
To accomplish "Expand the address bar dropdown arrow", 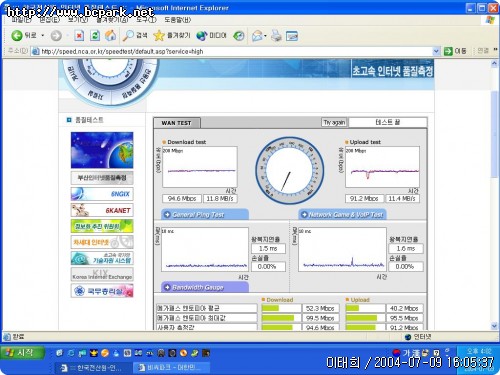I will pyautogui.click(x=436, y=51).
